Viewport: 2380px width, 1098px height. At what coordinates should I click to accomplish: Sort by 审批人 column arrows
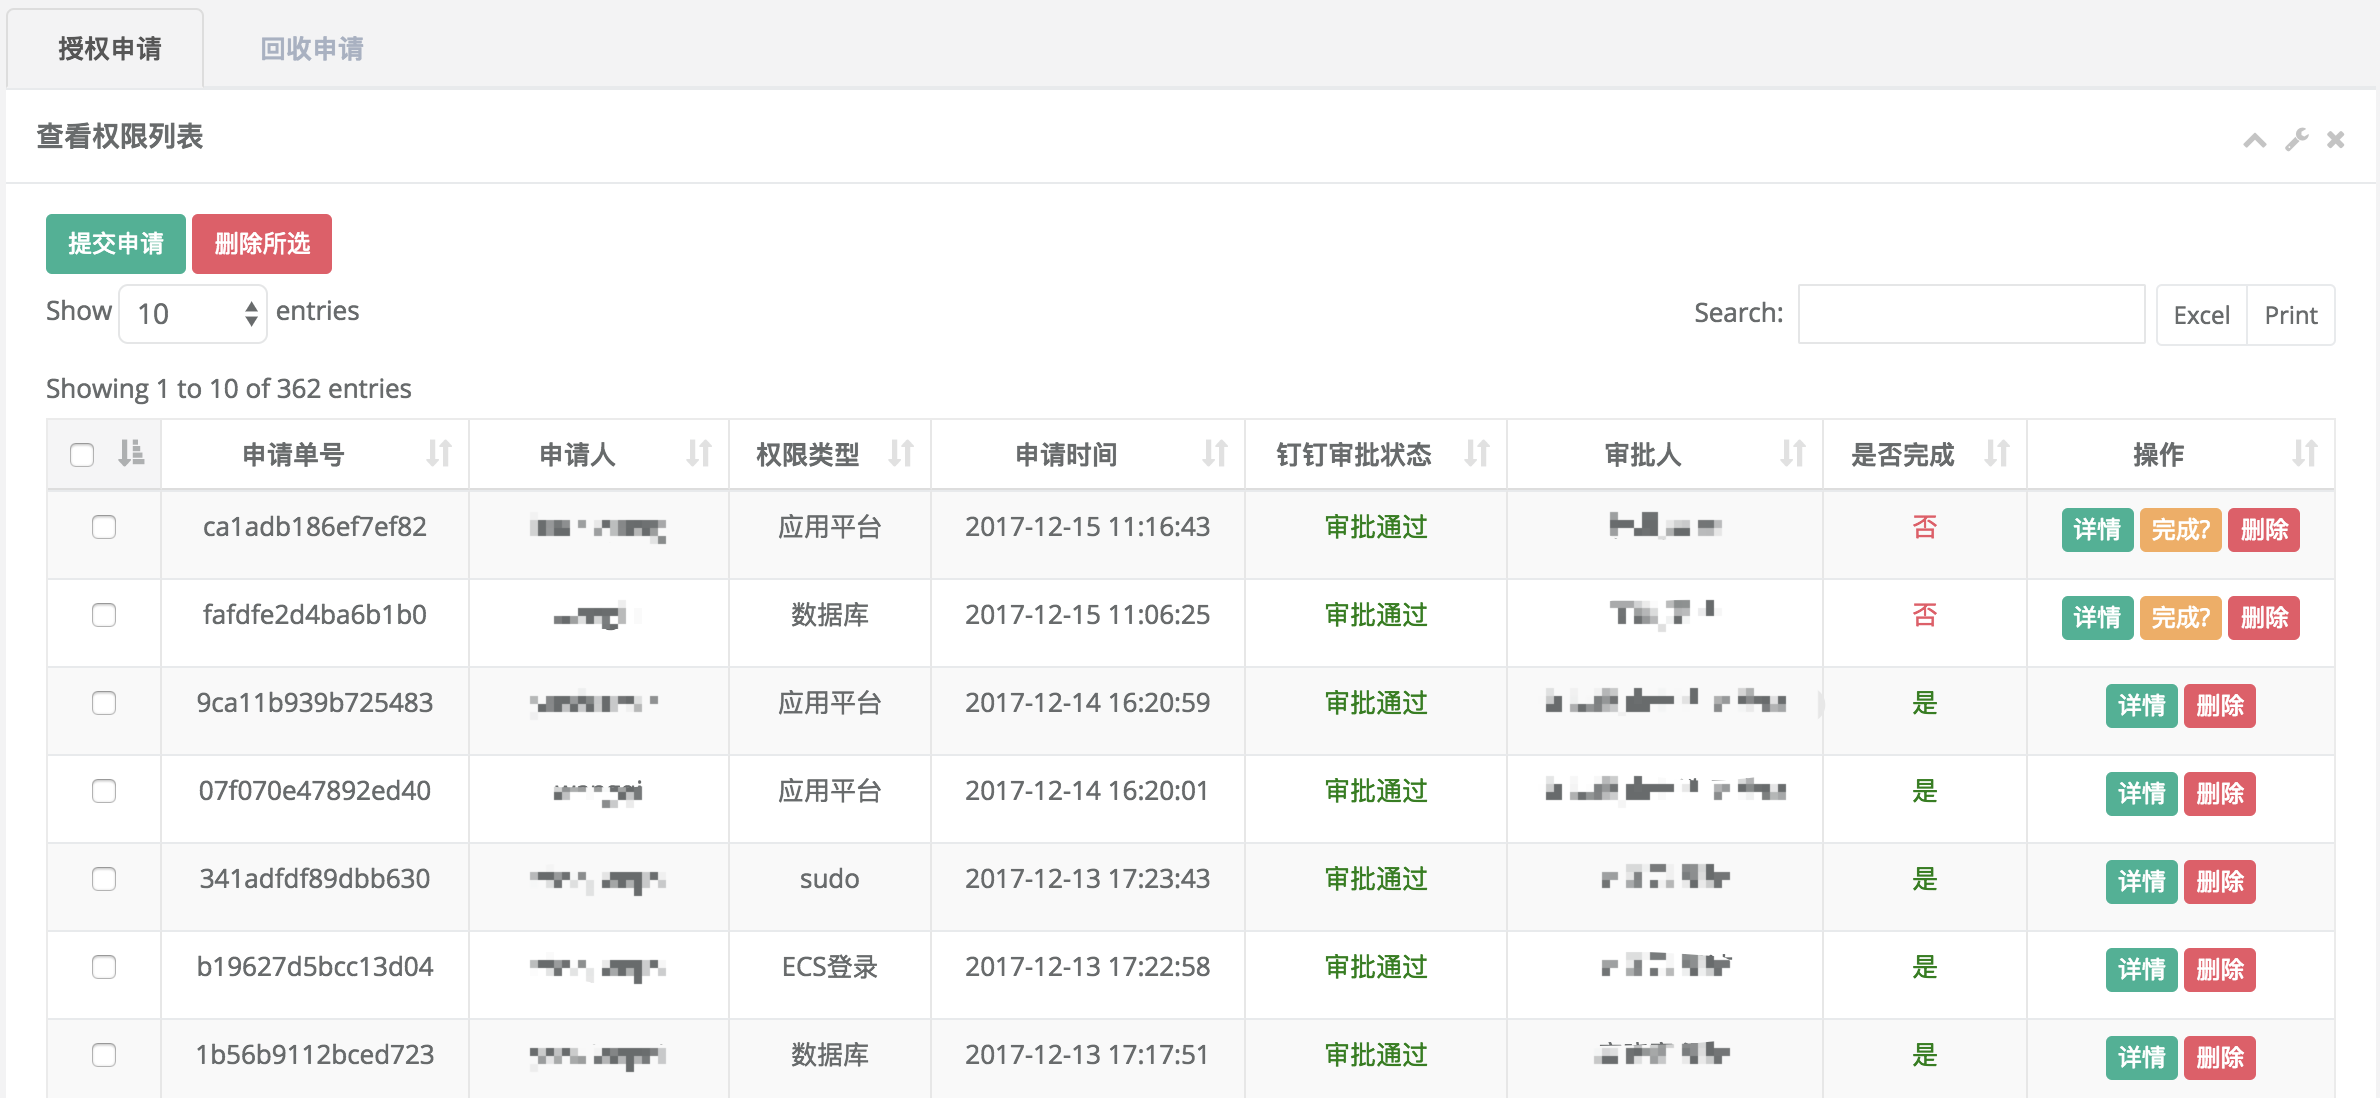(x=1793, y=454)
